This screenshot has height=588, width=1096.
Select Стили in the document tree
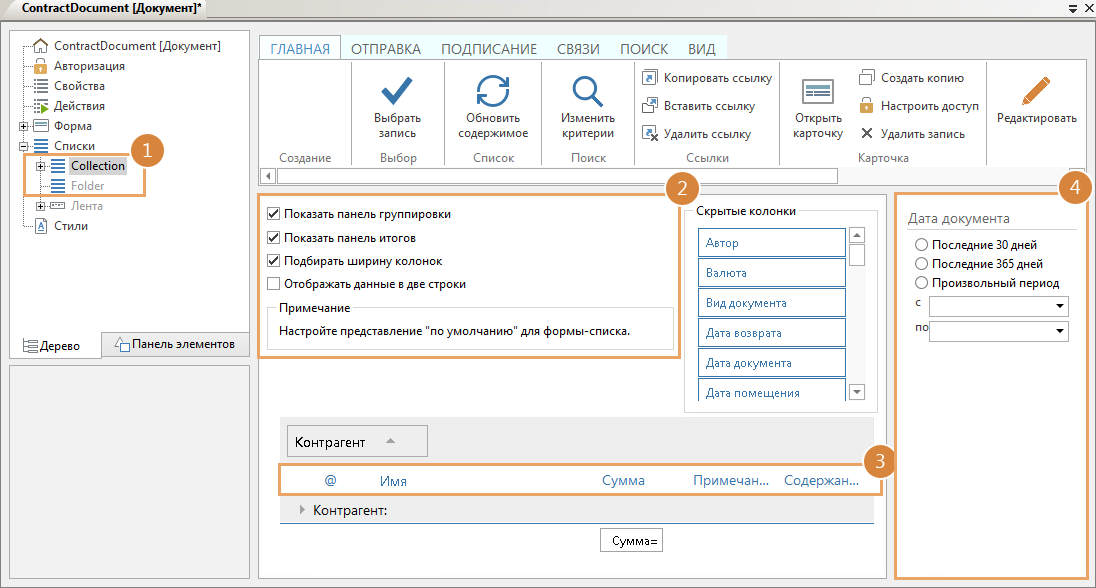coord(71,226)
